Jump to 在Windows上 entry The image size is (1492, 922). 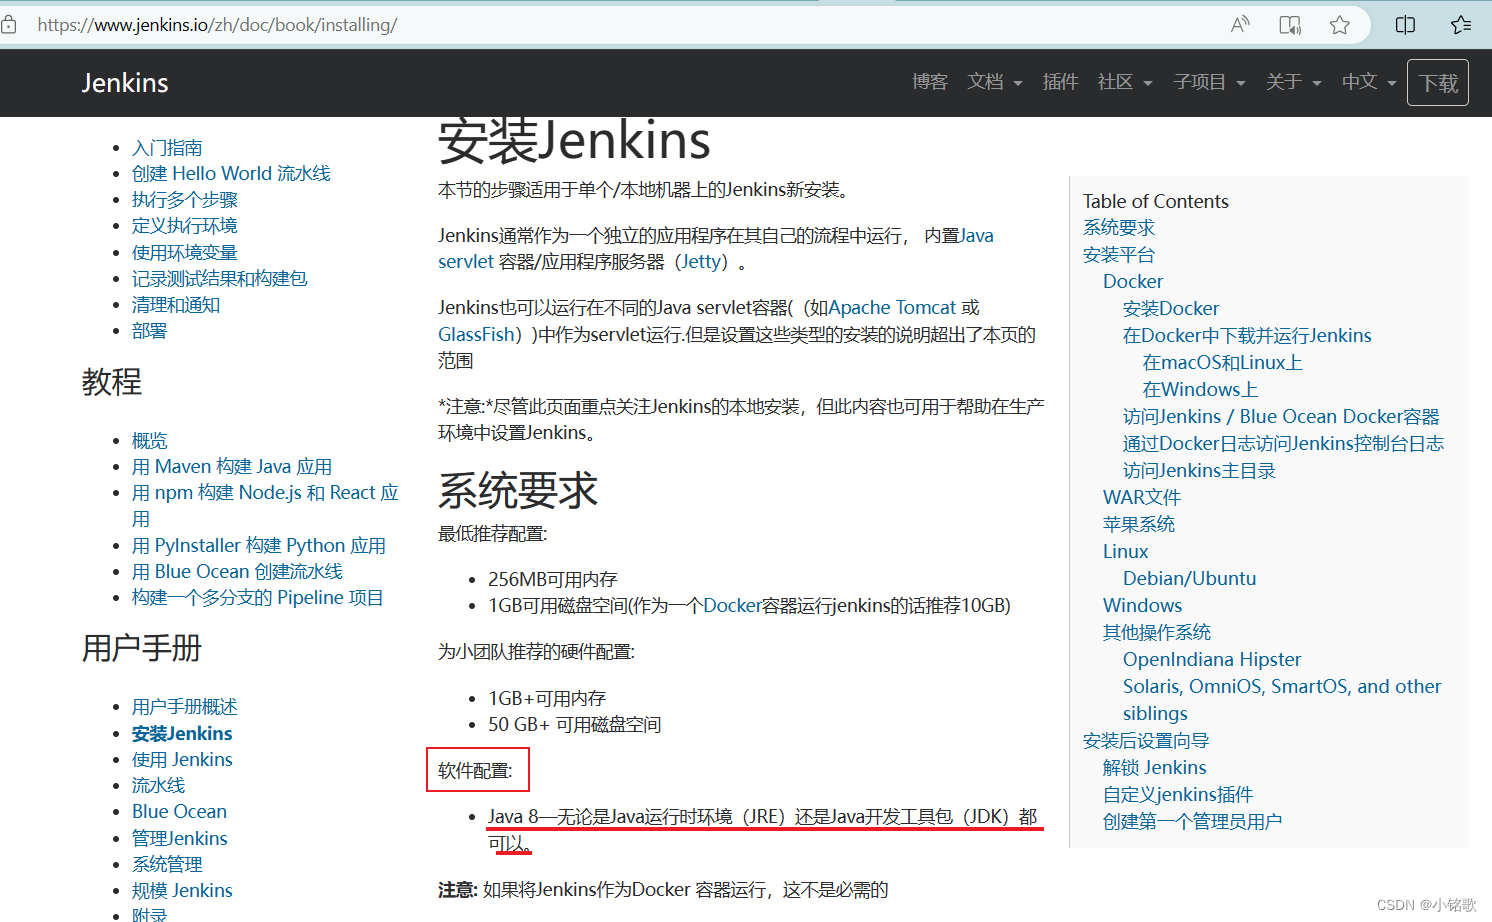[x=1201, y=390]
